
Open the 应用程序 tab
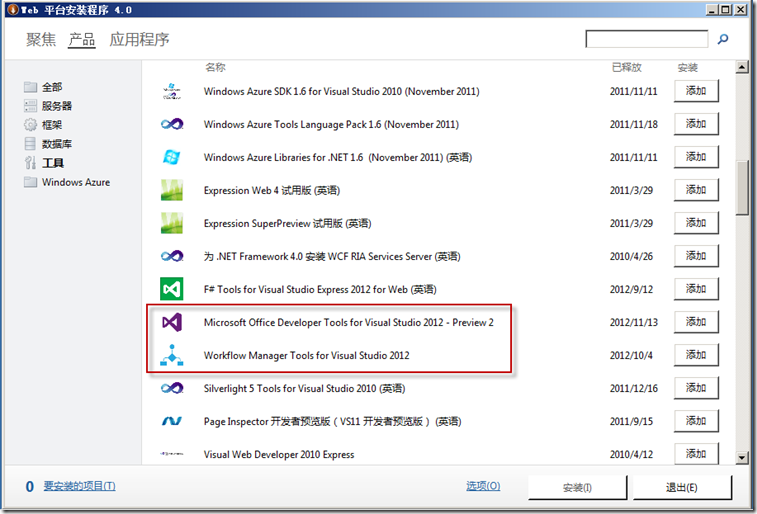139,40
